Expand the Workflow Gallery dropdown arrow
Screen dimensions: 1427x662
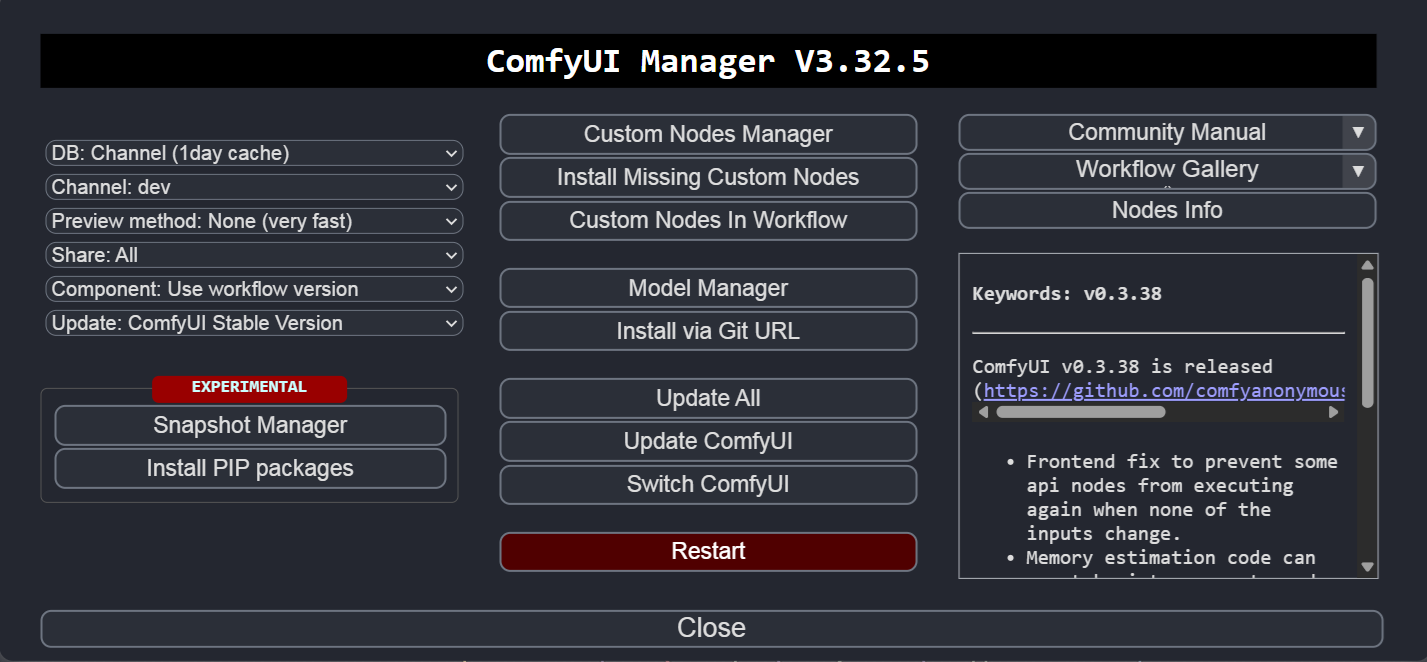tap(1357, 171)
